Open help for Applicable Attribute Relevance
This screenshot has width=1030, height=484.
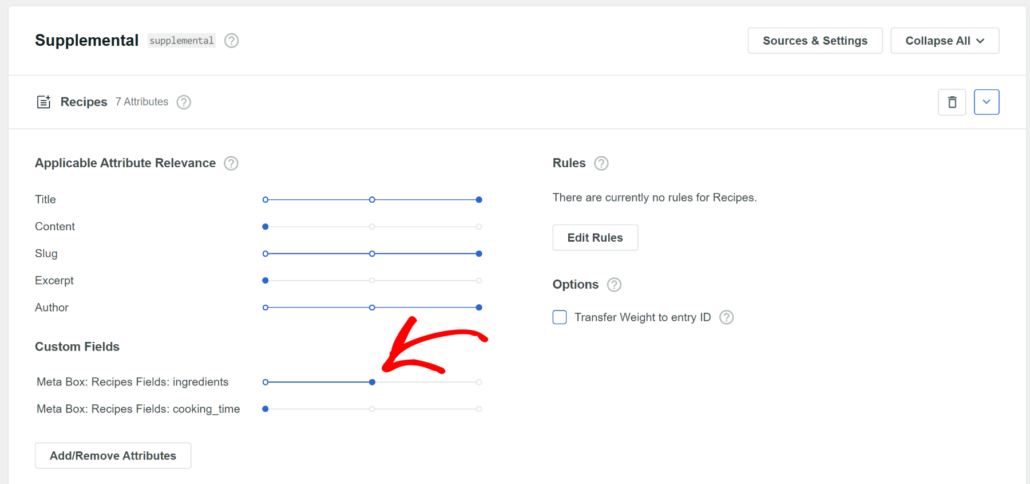point(231,163)
